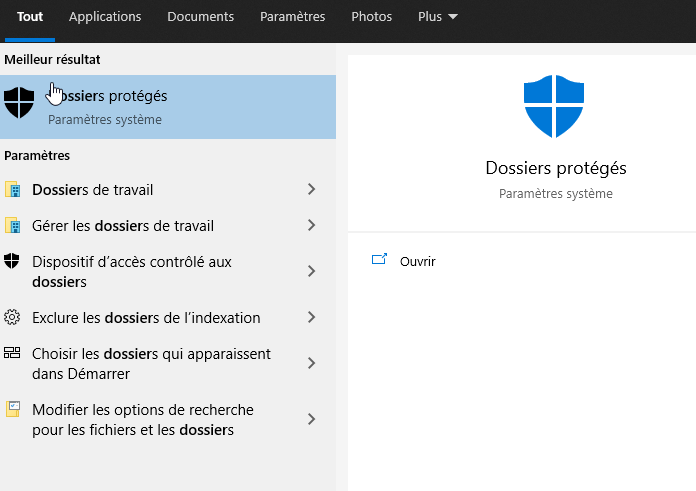
Task: Click Ouvrir to open Dossiers protégés
Action: (x=417, y=261)
